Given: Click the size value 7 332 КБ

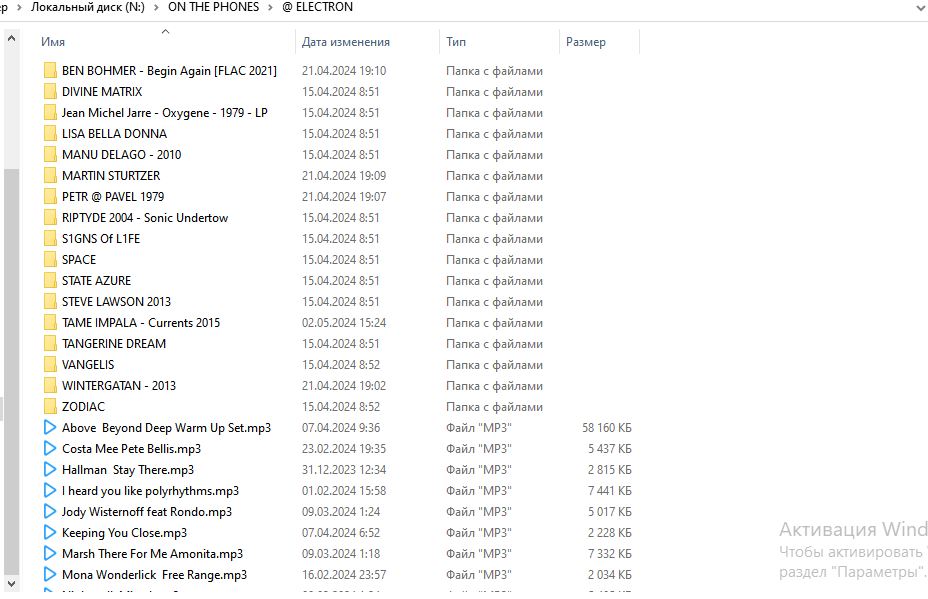Looking at the screenshot, I should point(610,553).
